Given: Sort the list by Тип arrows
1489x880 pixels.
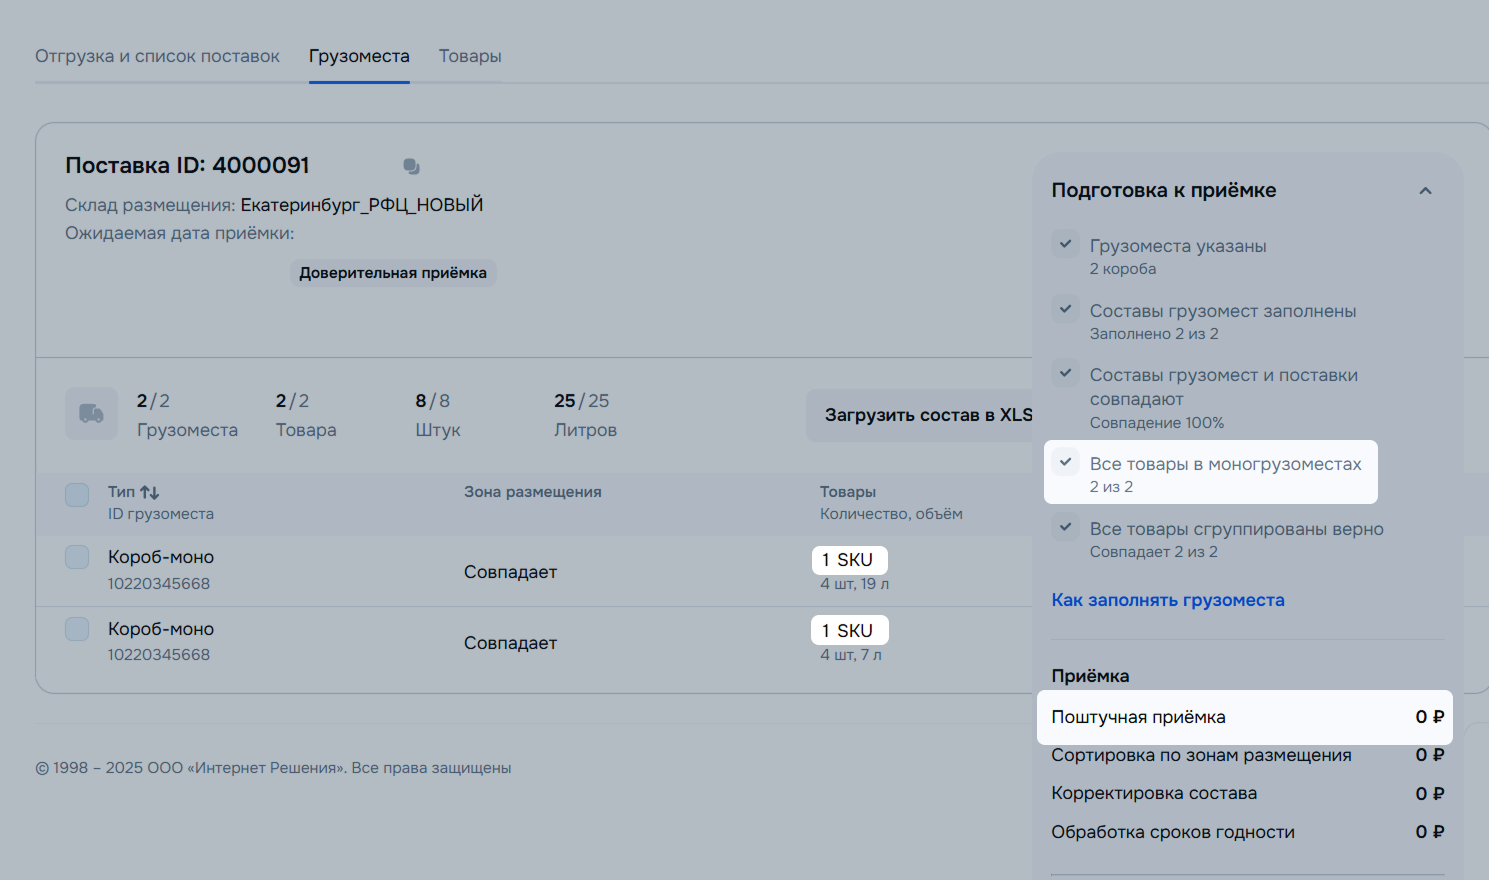Looking at the screenshot, I should coord(149,492).
